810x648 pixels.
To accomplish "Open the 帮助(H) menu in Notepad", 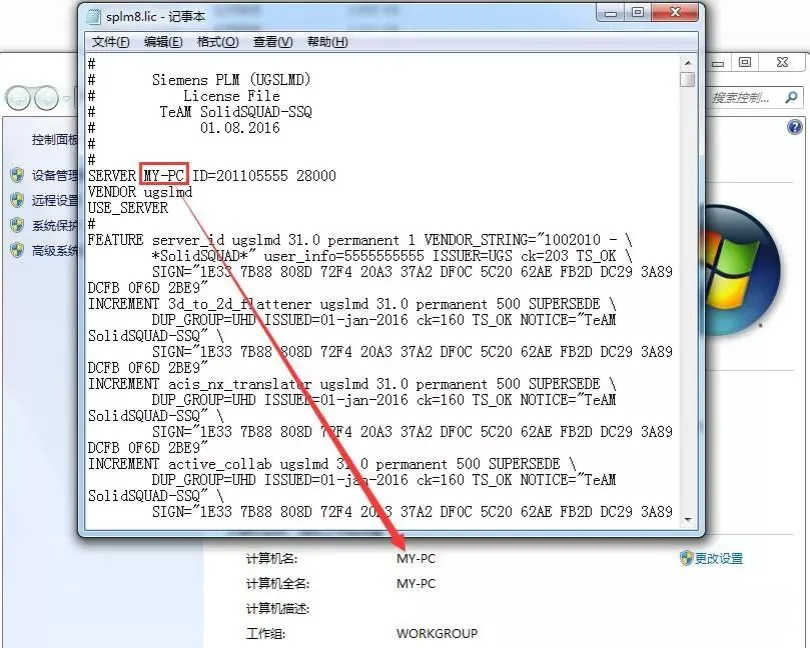I will click(327, 42).
